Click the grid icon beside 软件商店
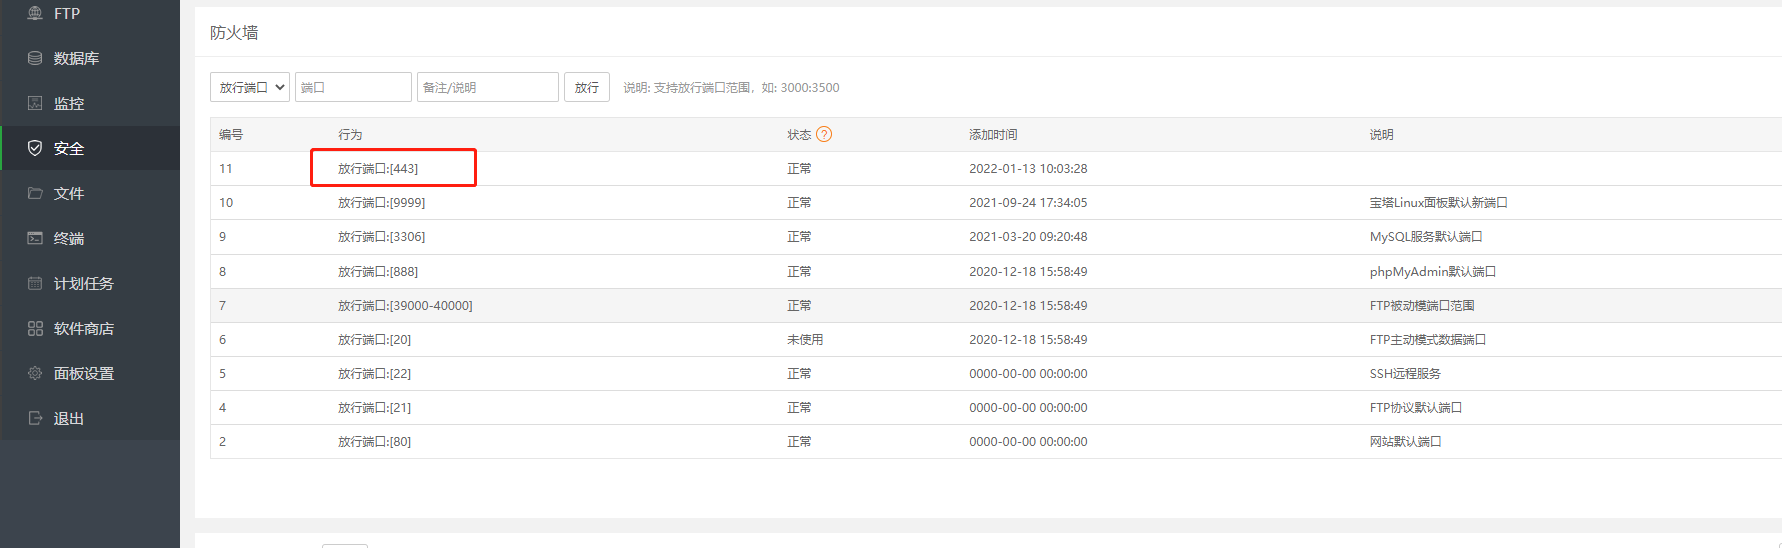Screen dimensions: 1782x548 [x=35, y=328]
